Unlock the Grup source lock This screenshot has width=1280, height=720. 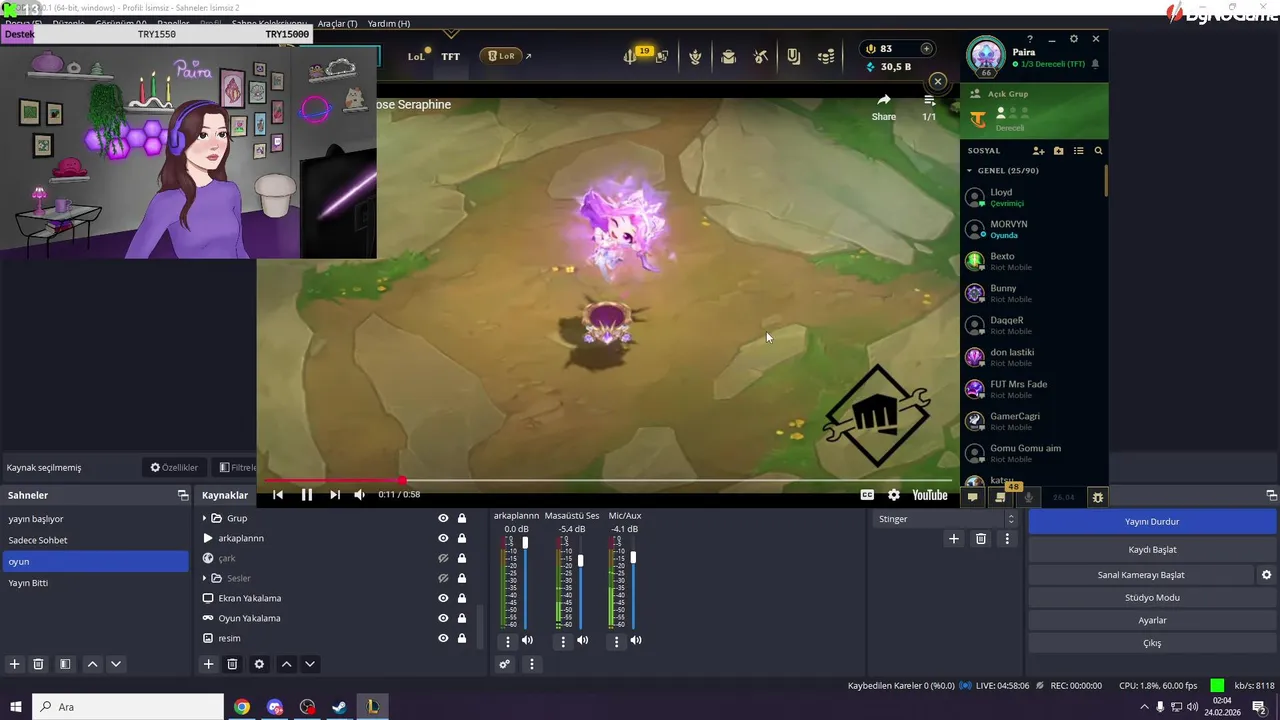462,518
